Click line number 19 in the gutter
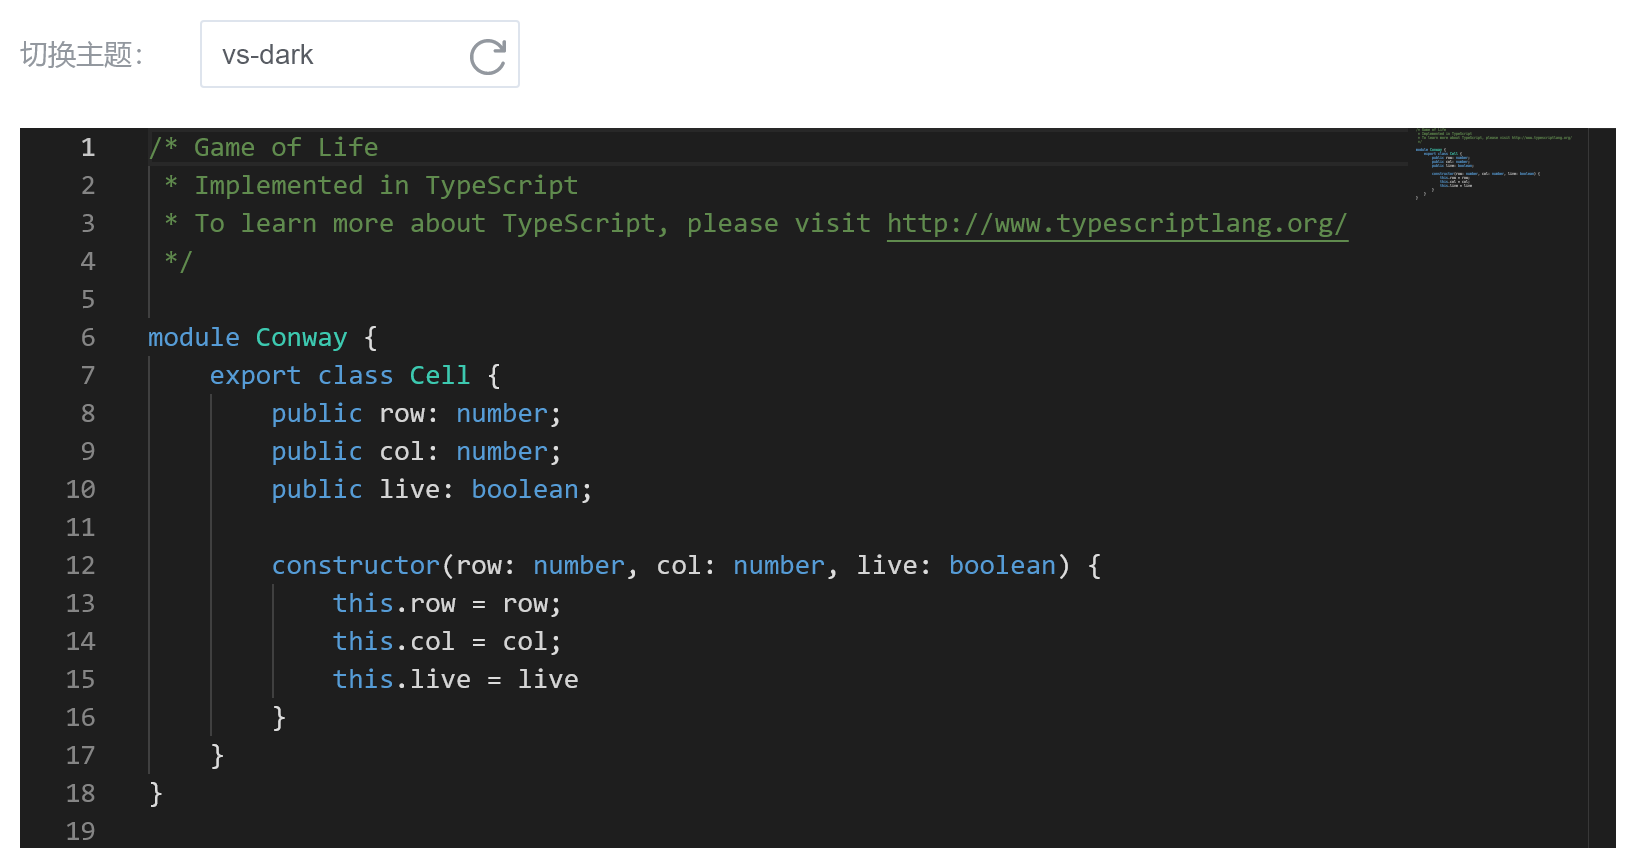The height and width of the screenshot is (868, 1636). [81, 832]
